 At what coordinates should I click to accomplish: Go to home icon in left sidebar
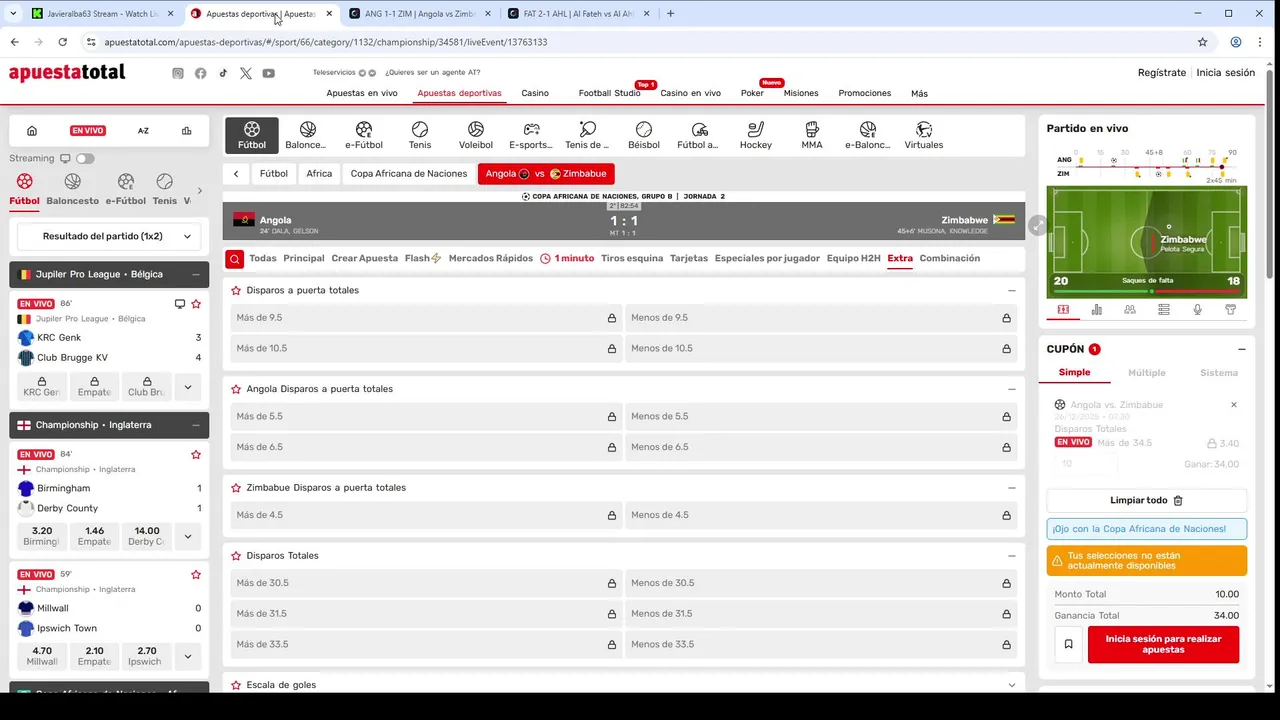click(x=32, y=131)
